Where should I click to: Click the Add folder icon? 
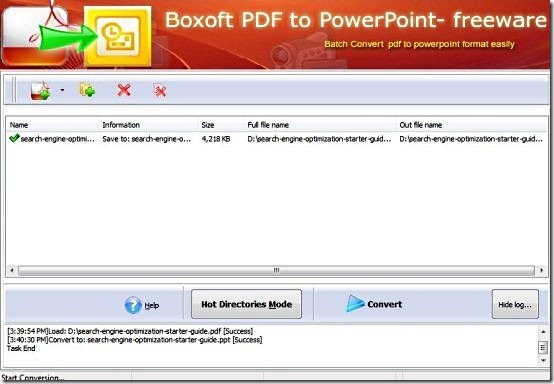pyautogui.click(x=87, y=90)
